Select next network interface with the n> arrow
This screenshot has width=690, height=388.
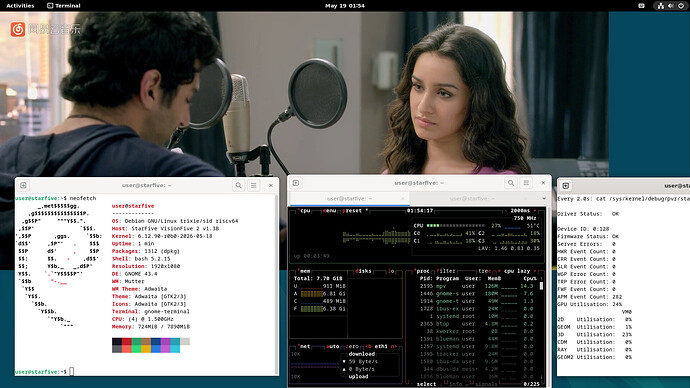click(x=393, y=346)
